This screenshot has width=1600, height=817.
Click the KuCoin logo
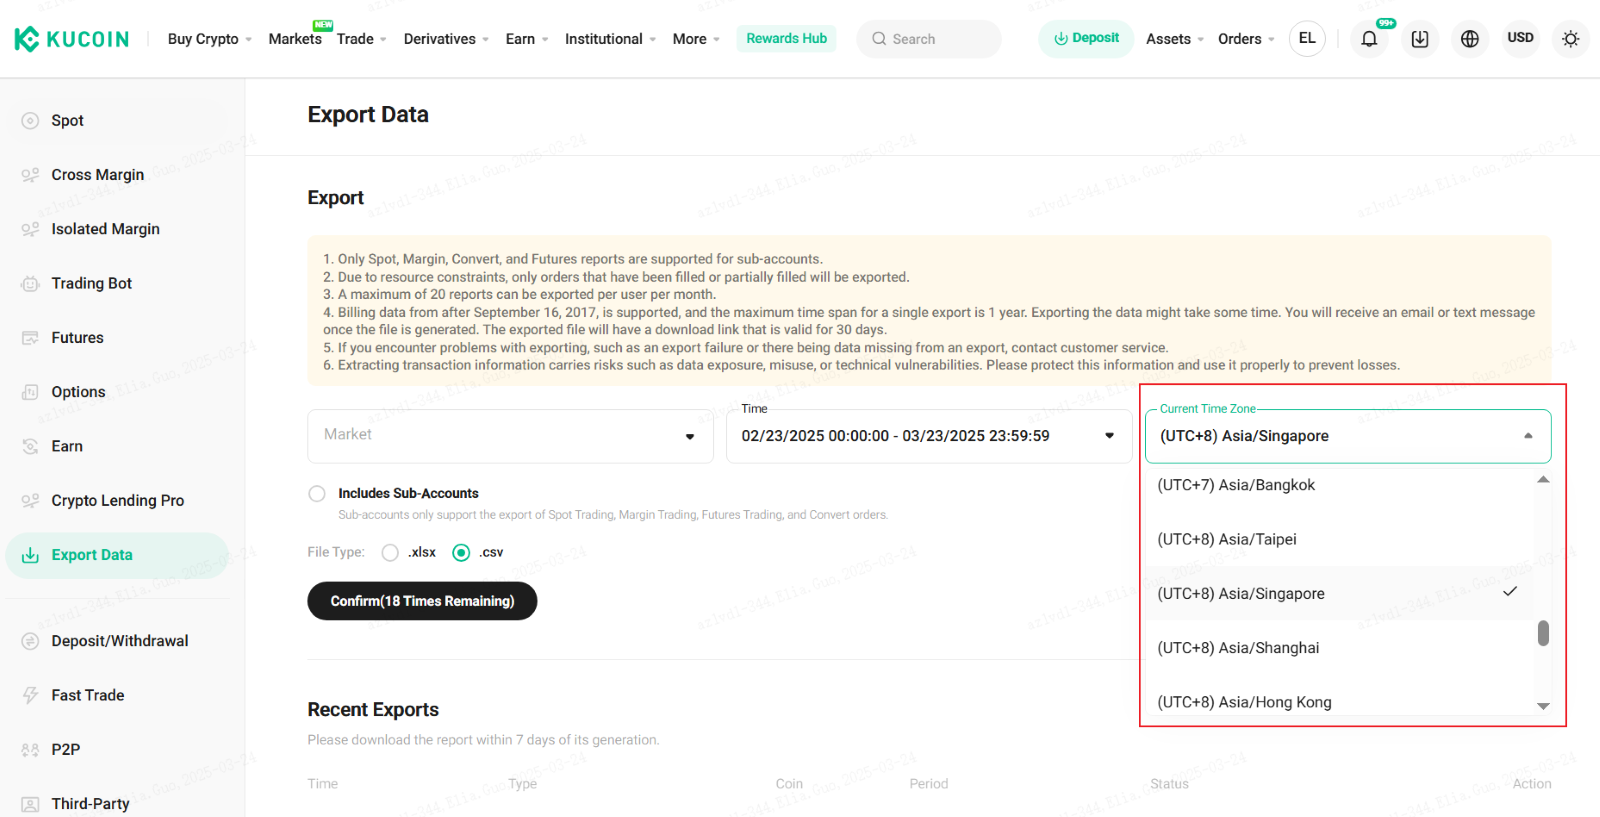pos(72,39)
